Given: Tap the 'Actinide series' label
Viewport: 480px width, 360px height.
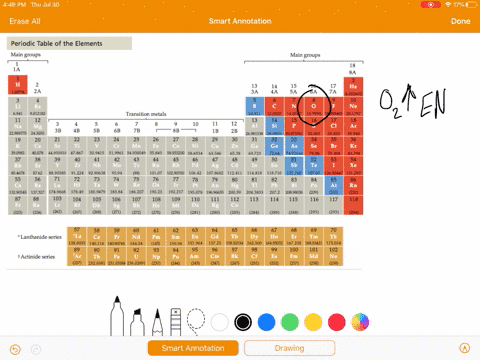Looking at the screenshot, I should pos(36,257).
